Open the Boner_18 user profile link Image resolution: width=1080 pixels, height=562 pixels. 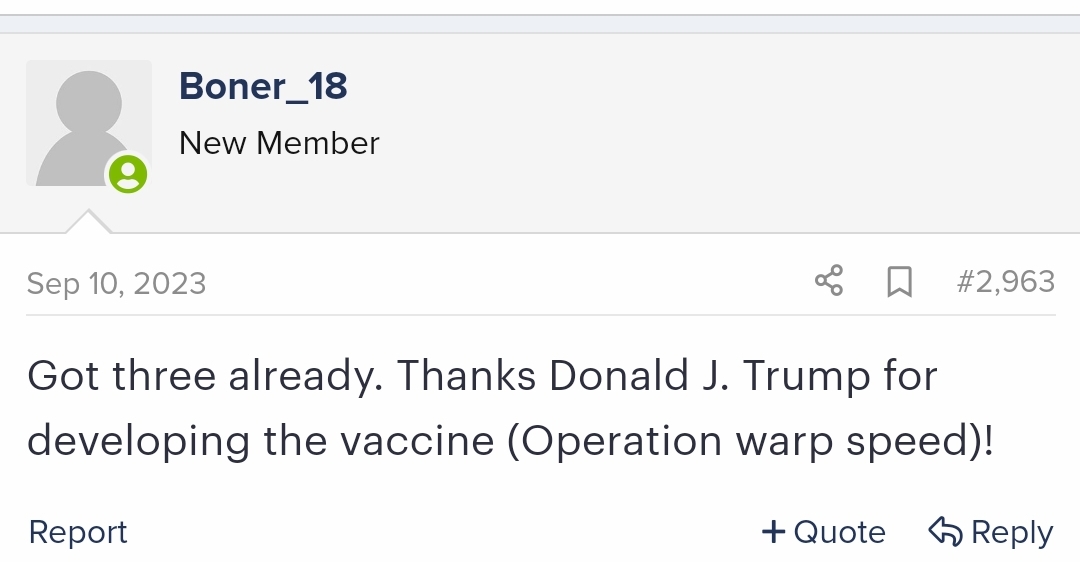click(x=263, y=86)
